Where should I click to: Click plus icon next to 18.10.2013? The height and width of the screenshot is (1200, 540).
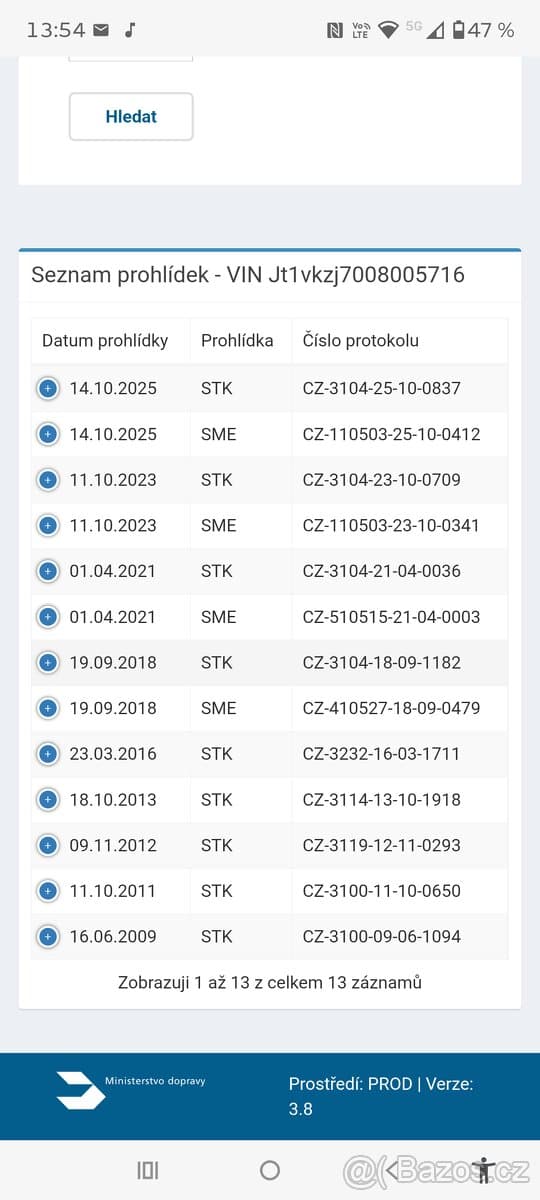[47, 800]
